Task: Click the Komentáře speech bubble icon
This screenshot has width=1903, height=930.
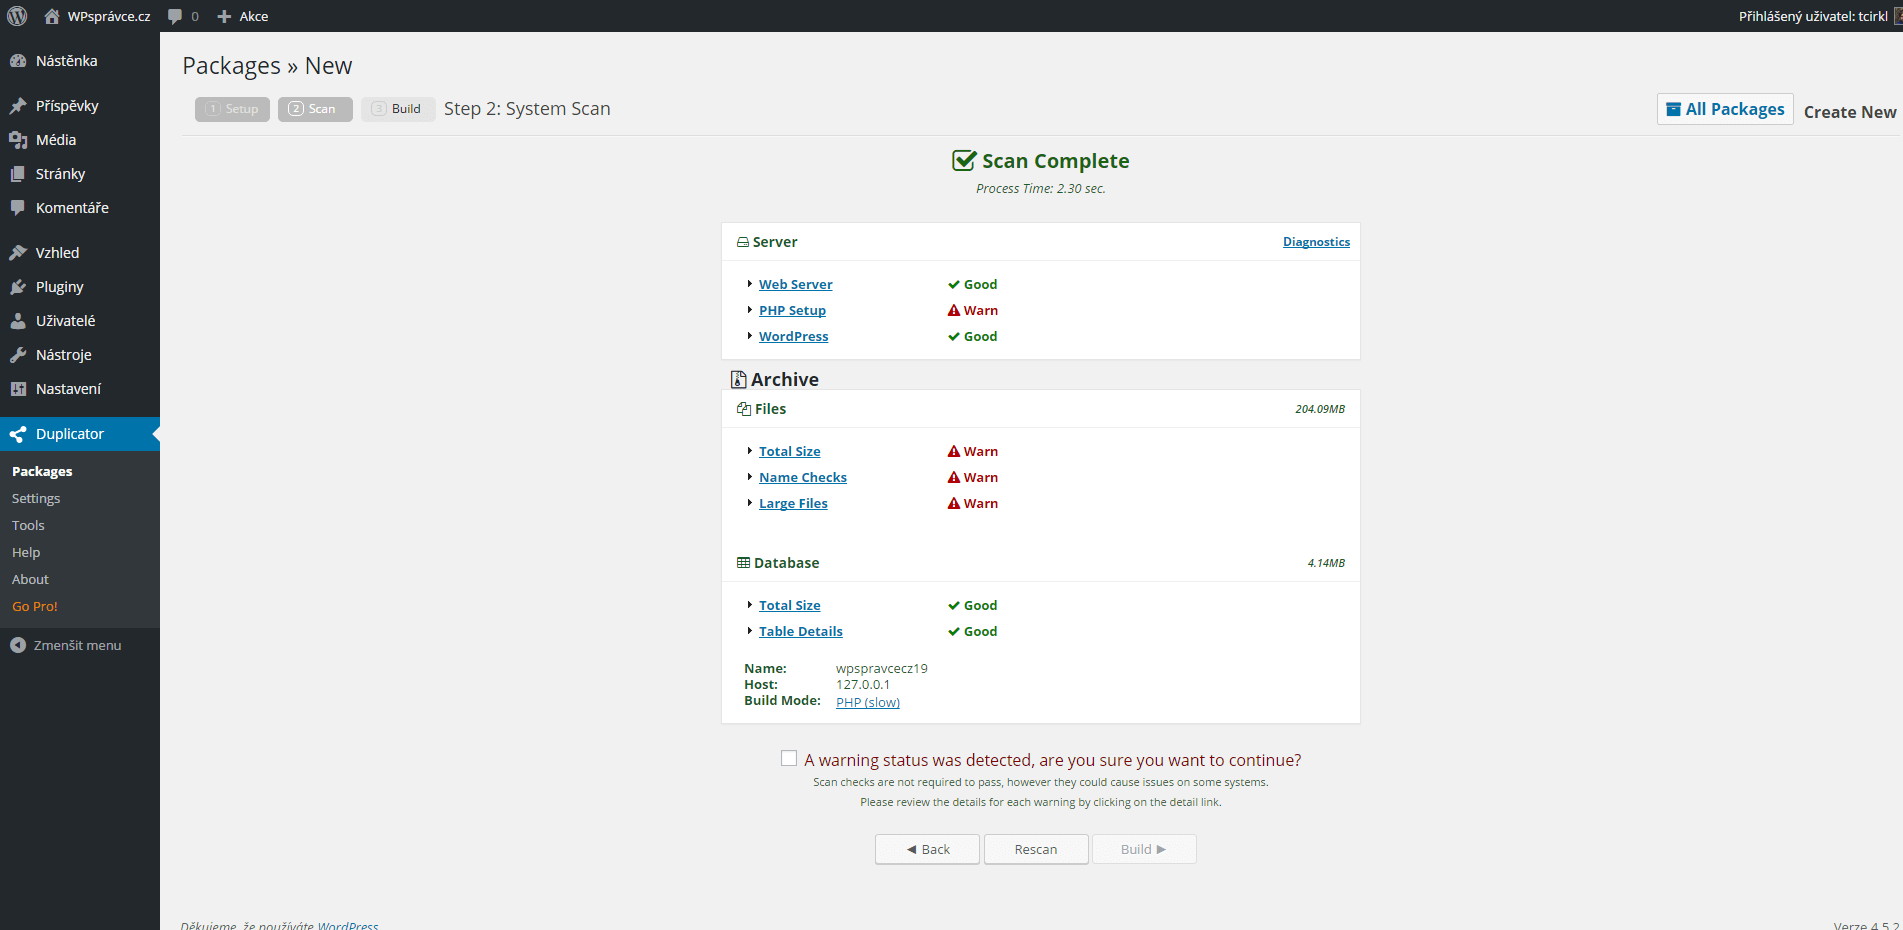Action: tap(18, 208)
